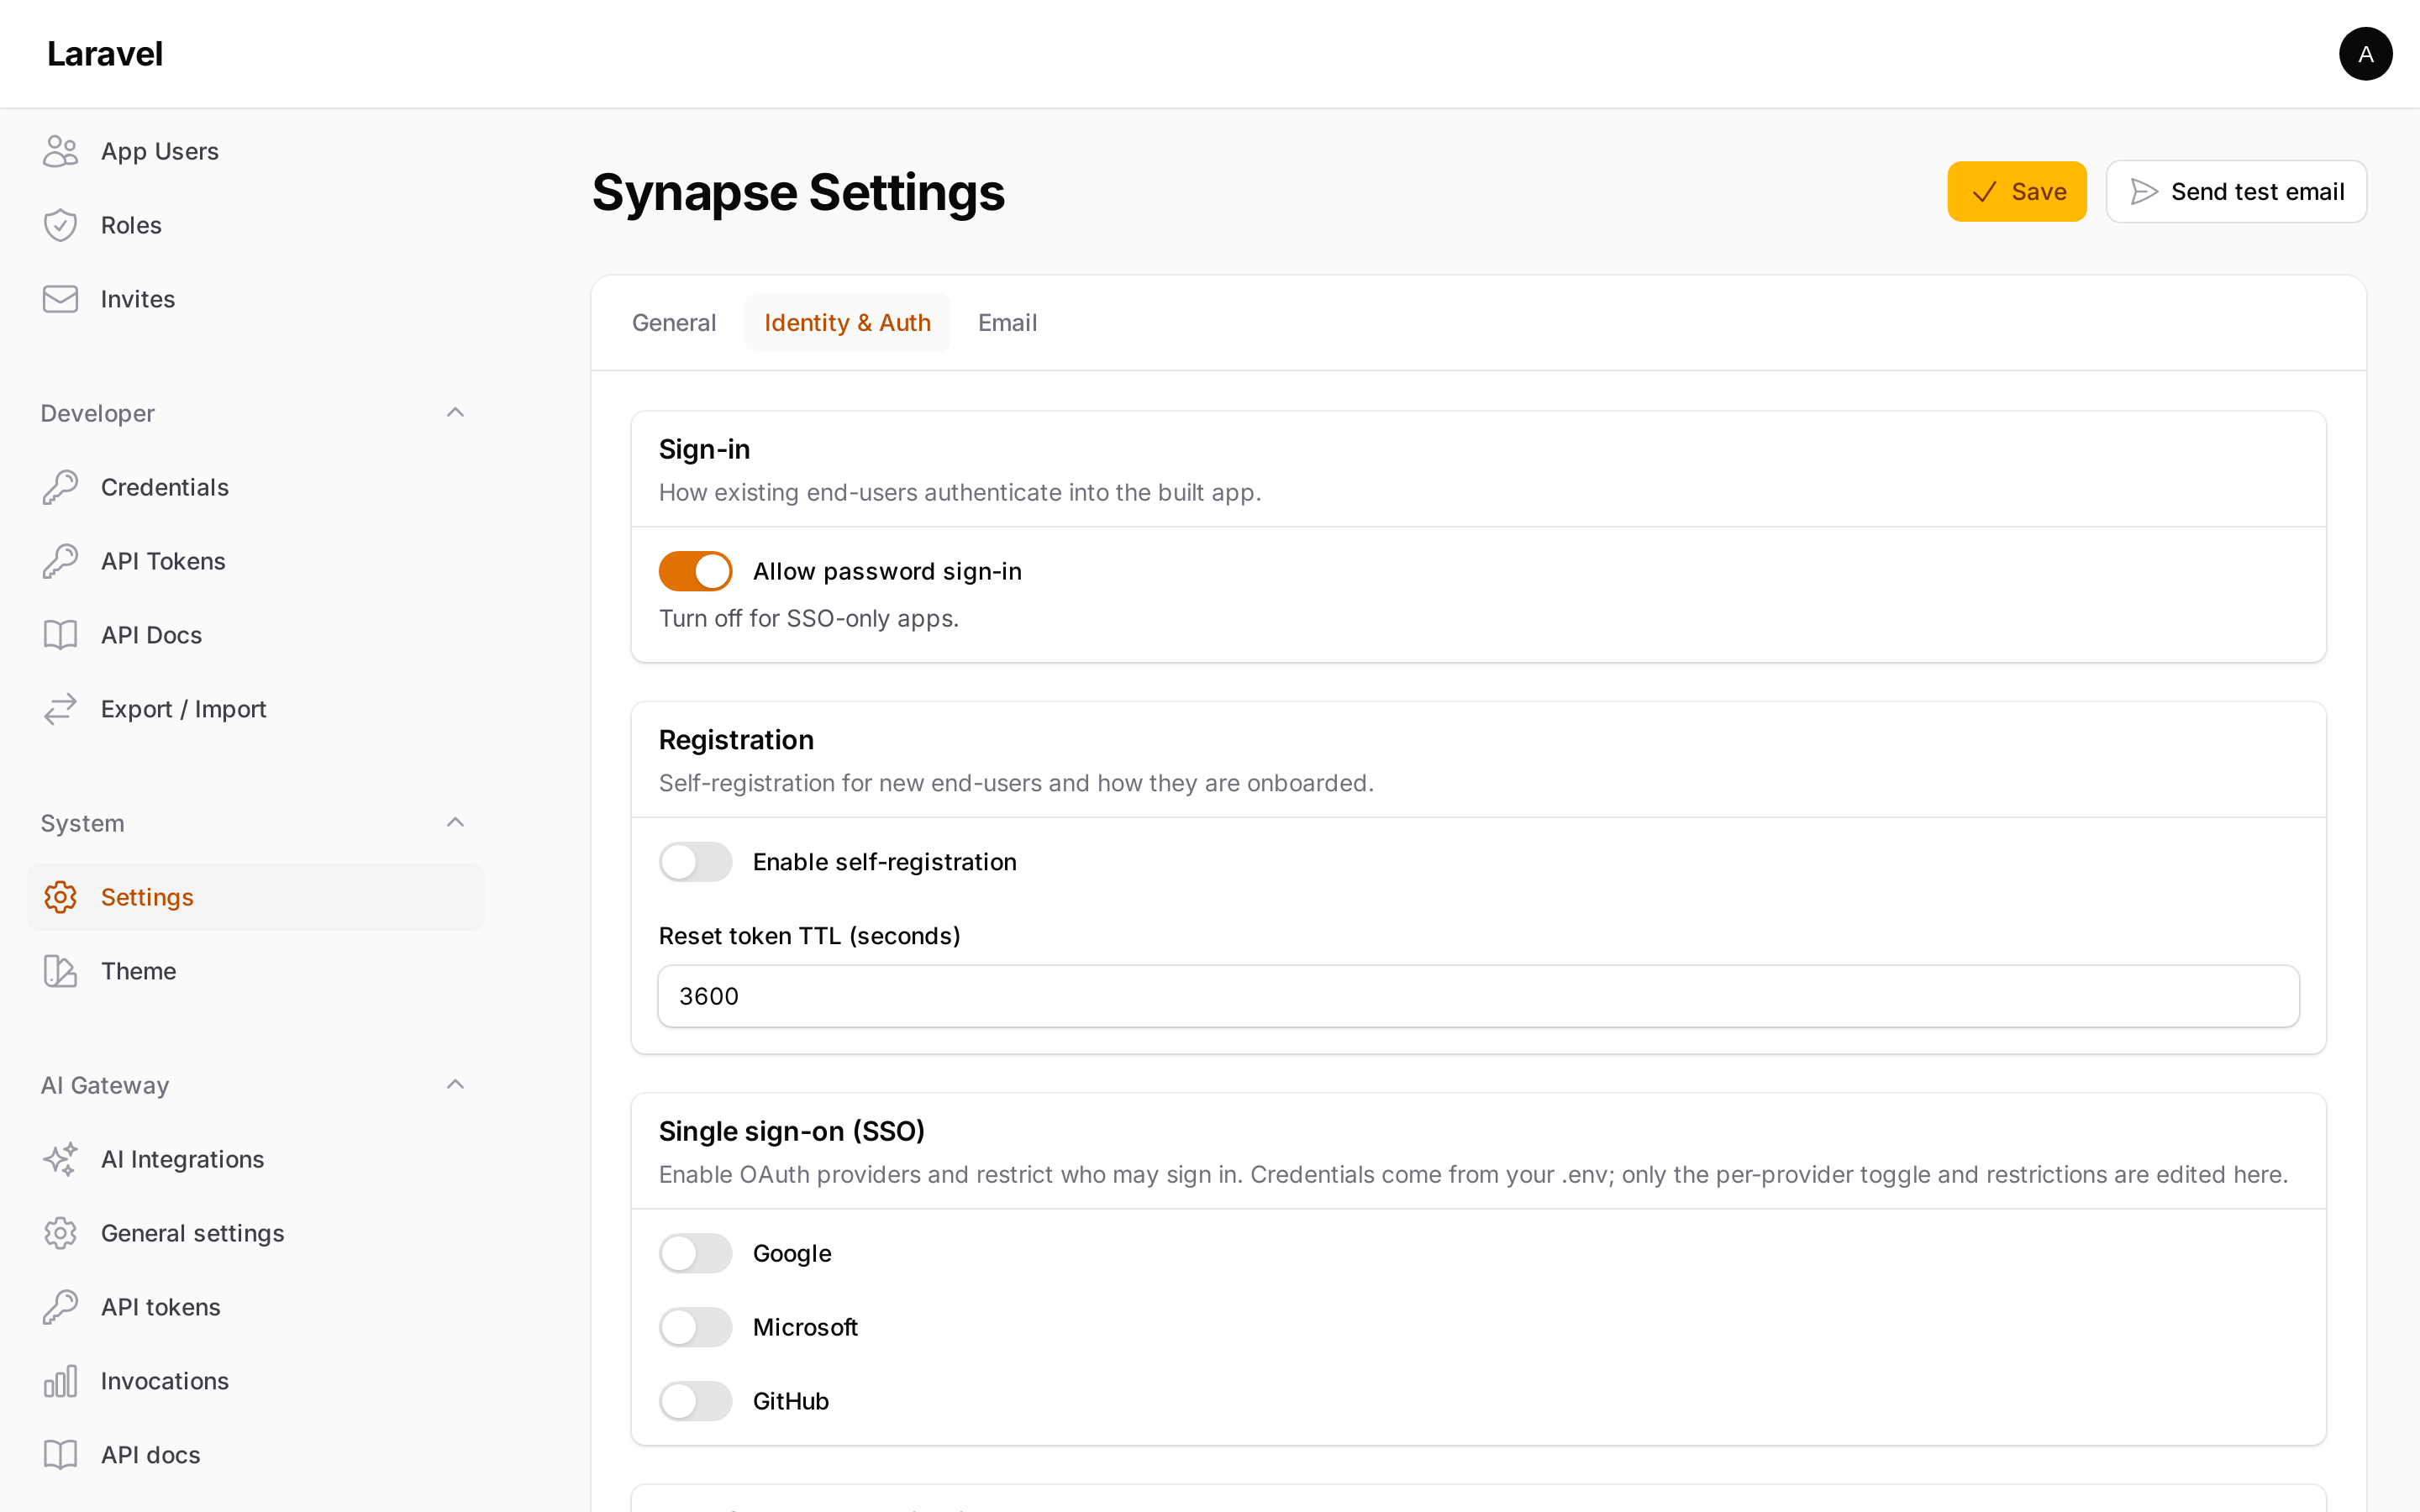2420x1512 pixels.
Task: Click the AI Integrations sparkle icon
Action: [60, 1159]
